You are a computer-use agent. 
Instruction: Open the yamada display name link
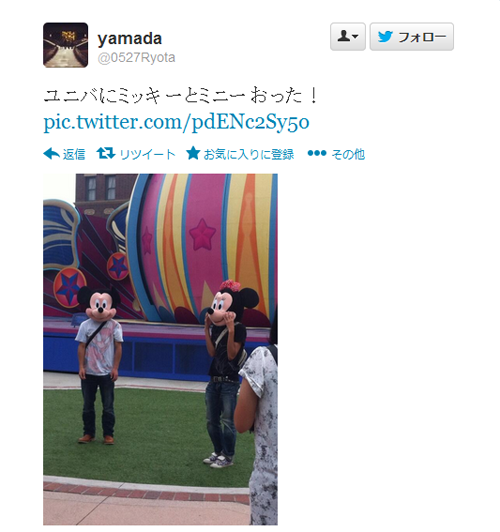130,38
